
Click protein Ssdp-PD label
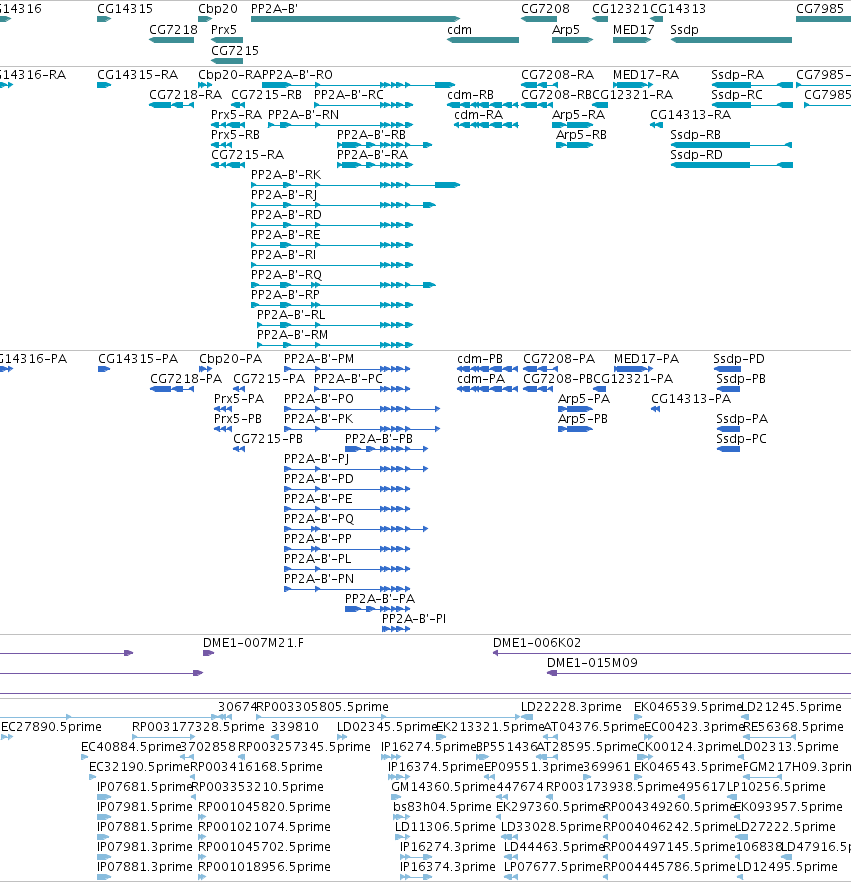[739, 359]
